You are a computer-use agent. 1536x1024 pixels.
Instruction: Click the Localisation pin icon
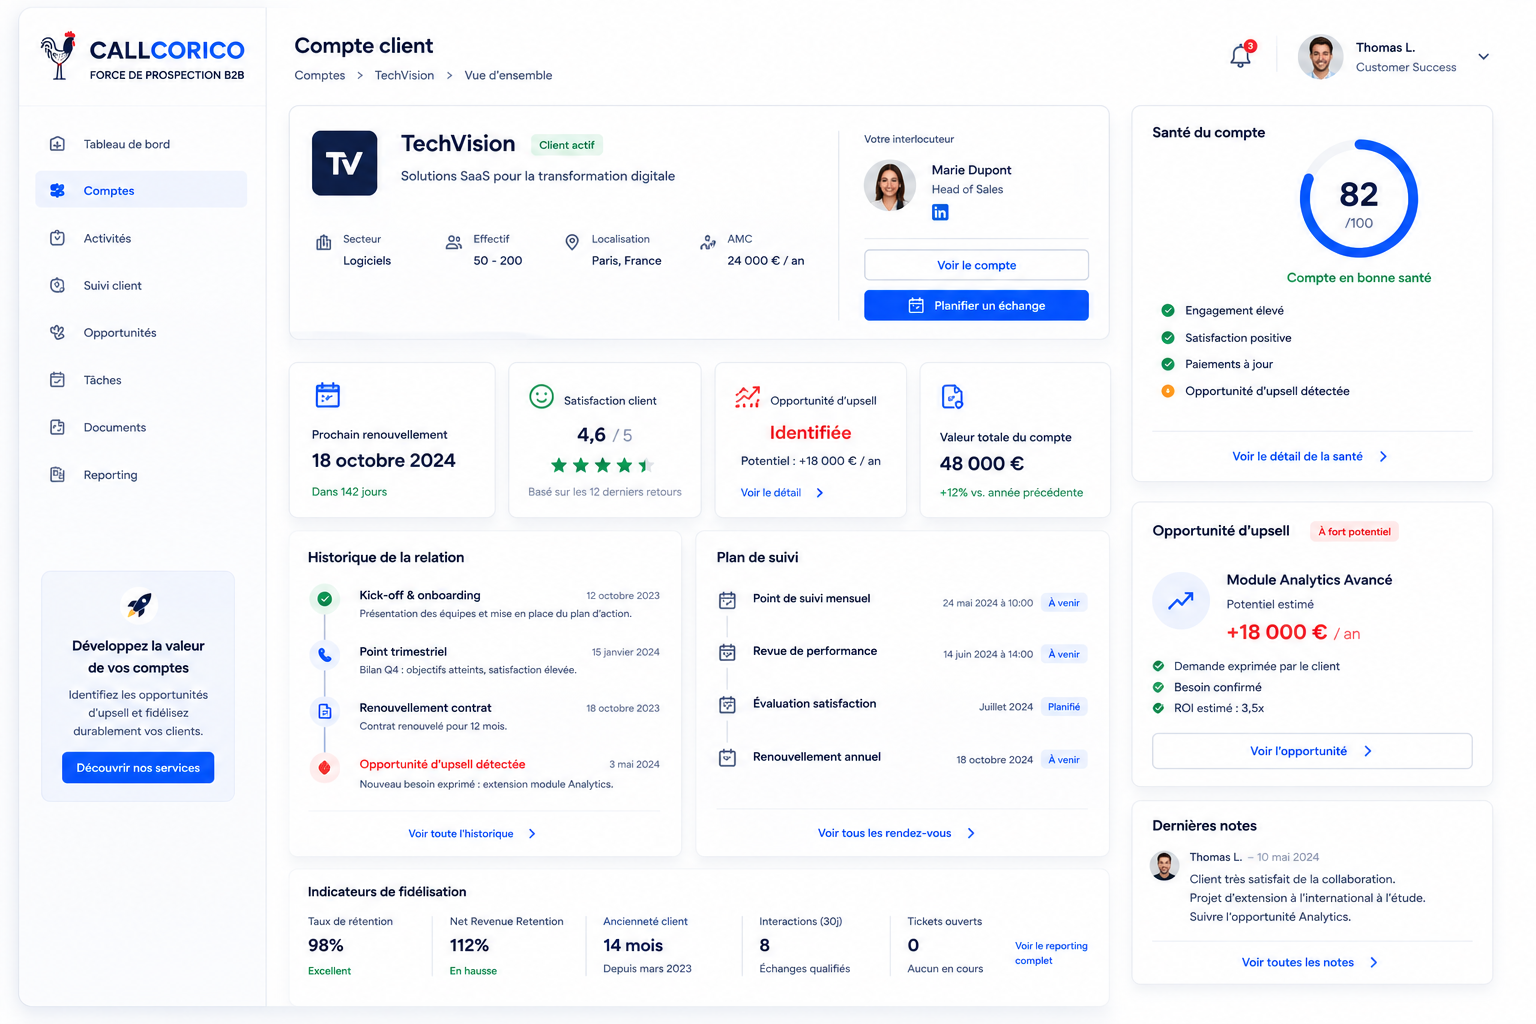point(572,242)
